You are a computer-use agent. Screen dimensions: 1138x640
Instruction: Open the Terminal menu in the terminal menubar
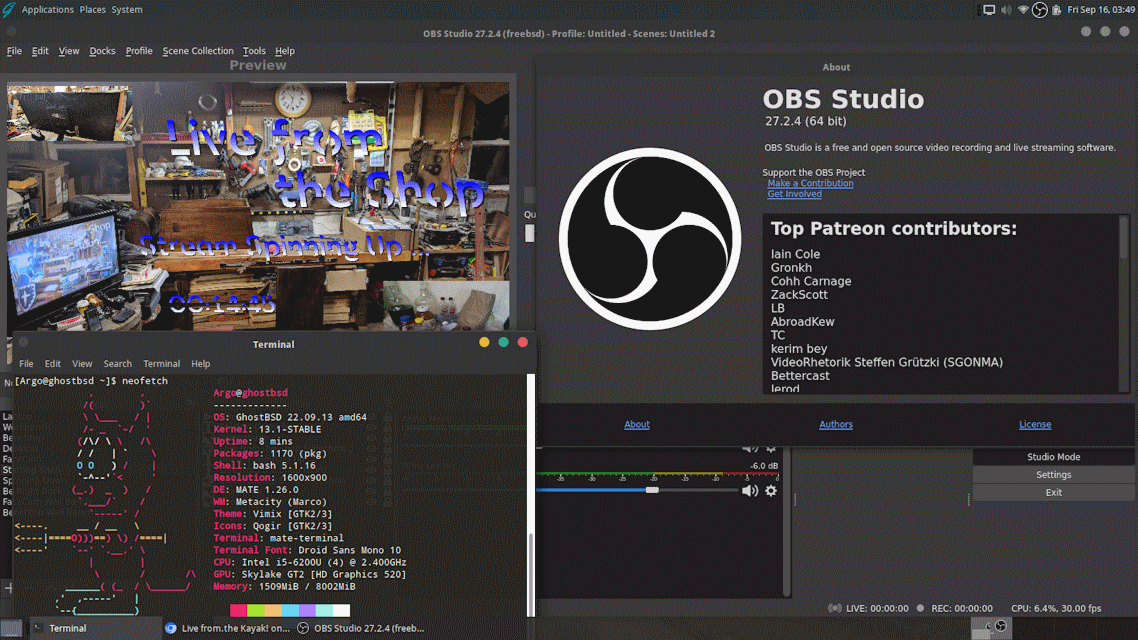162,364
